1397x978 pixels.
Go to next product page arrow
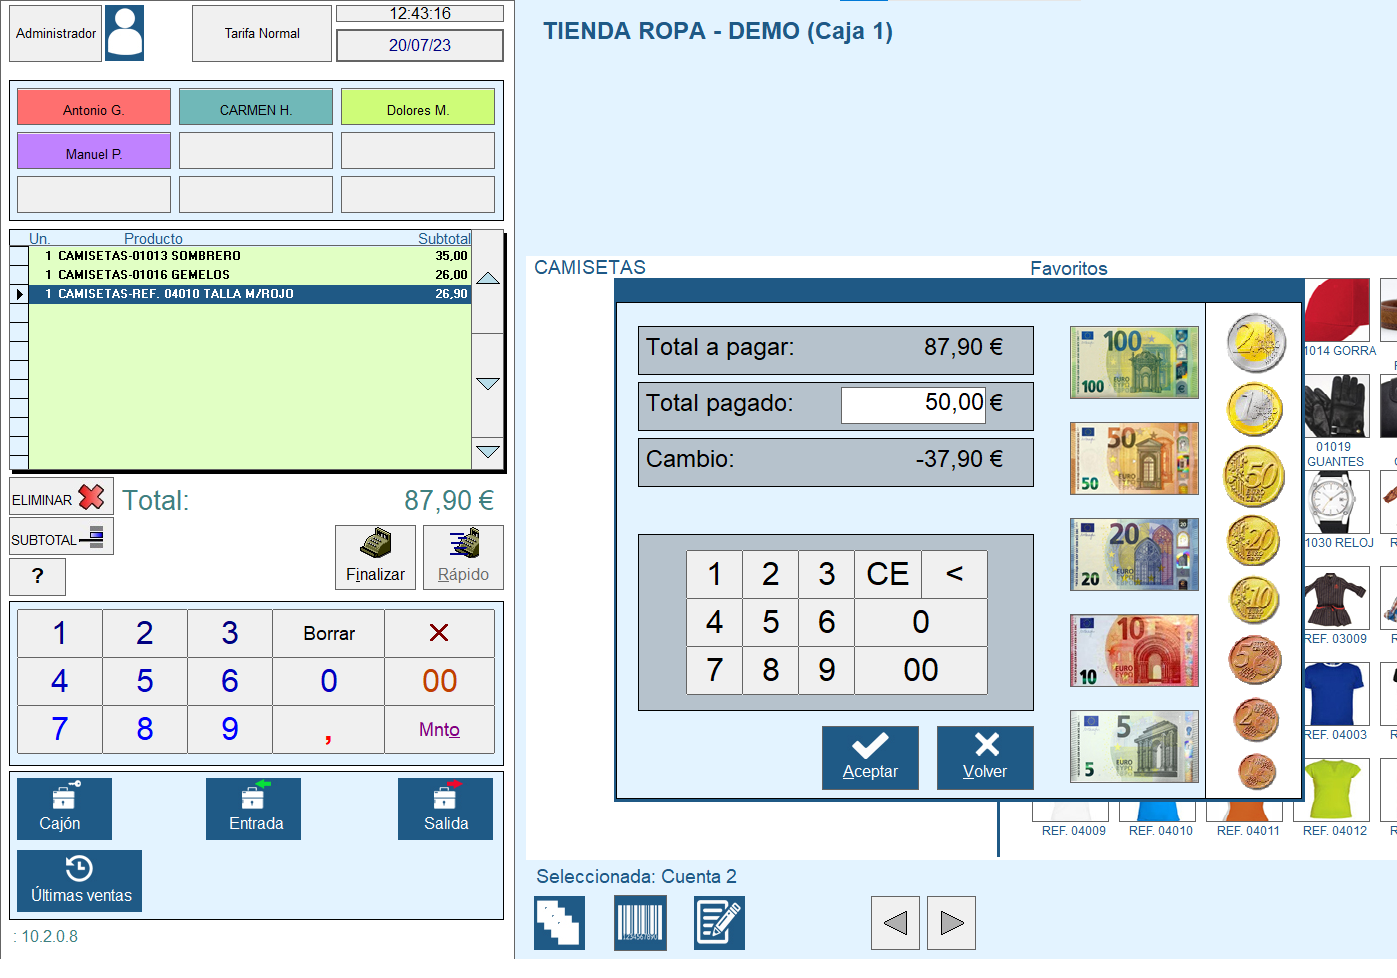tap(951, 922)
